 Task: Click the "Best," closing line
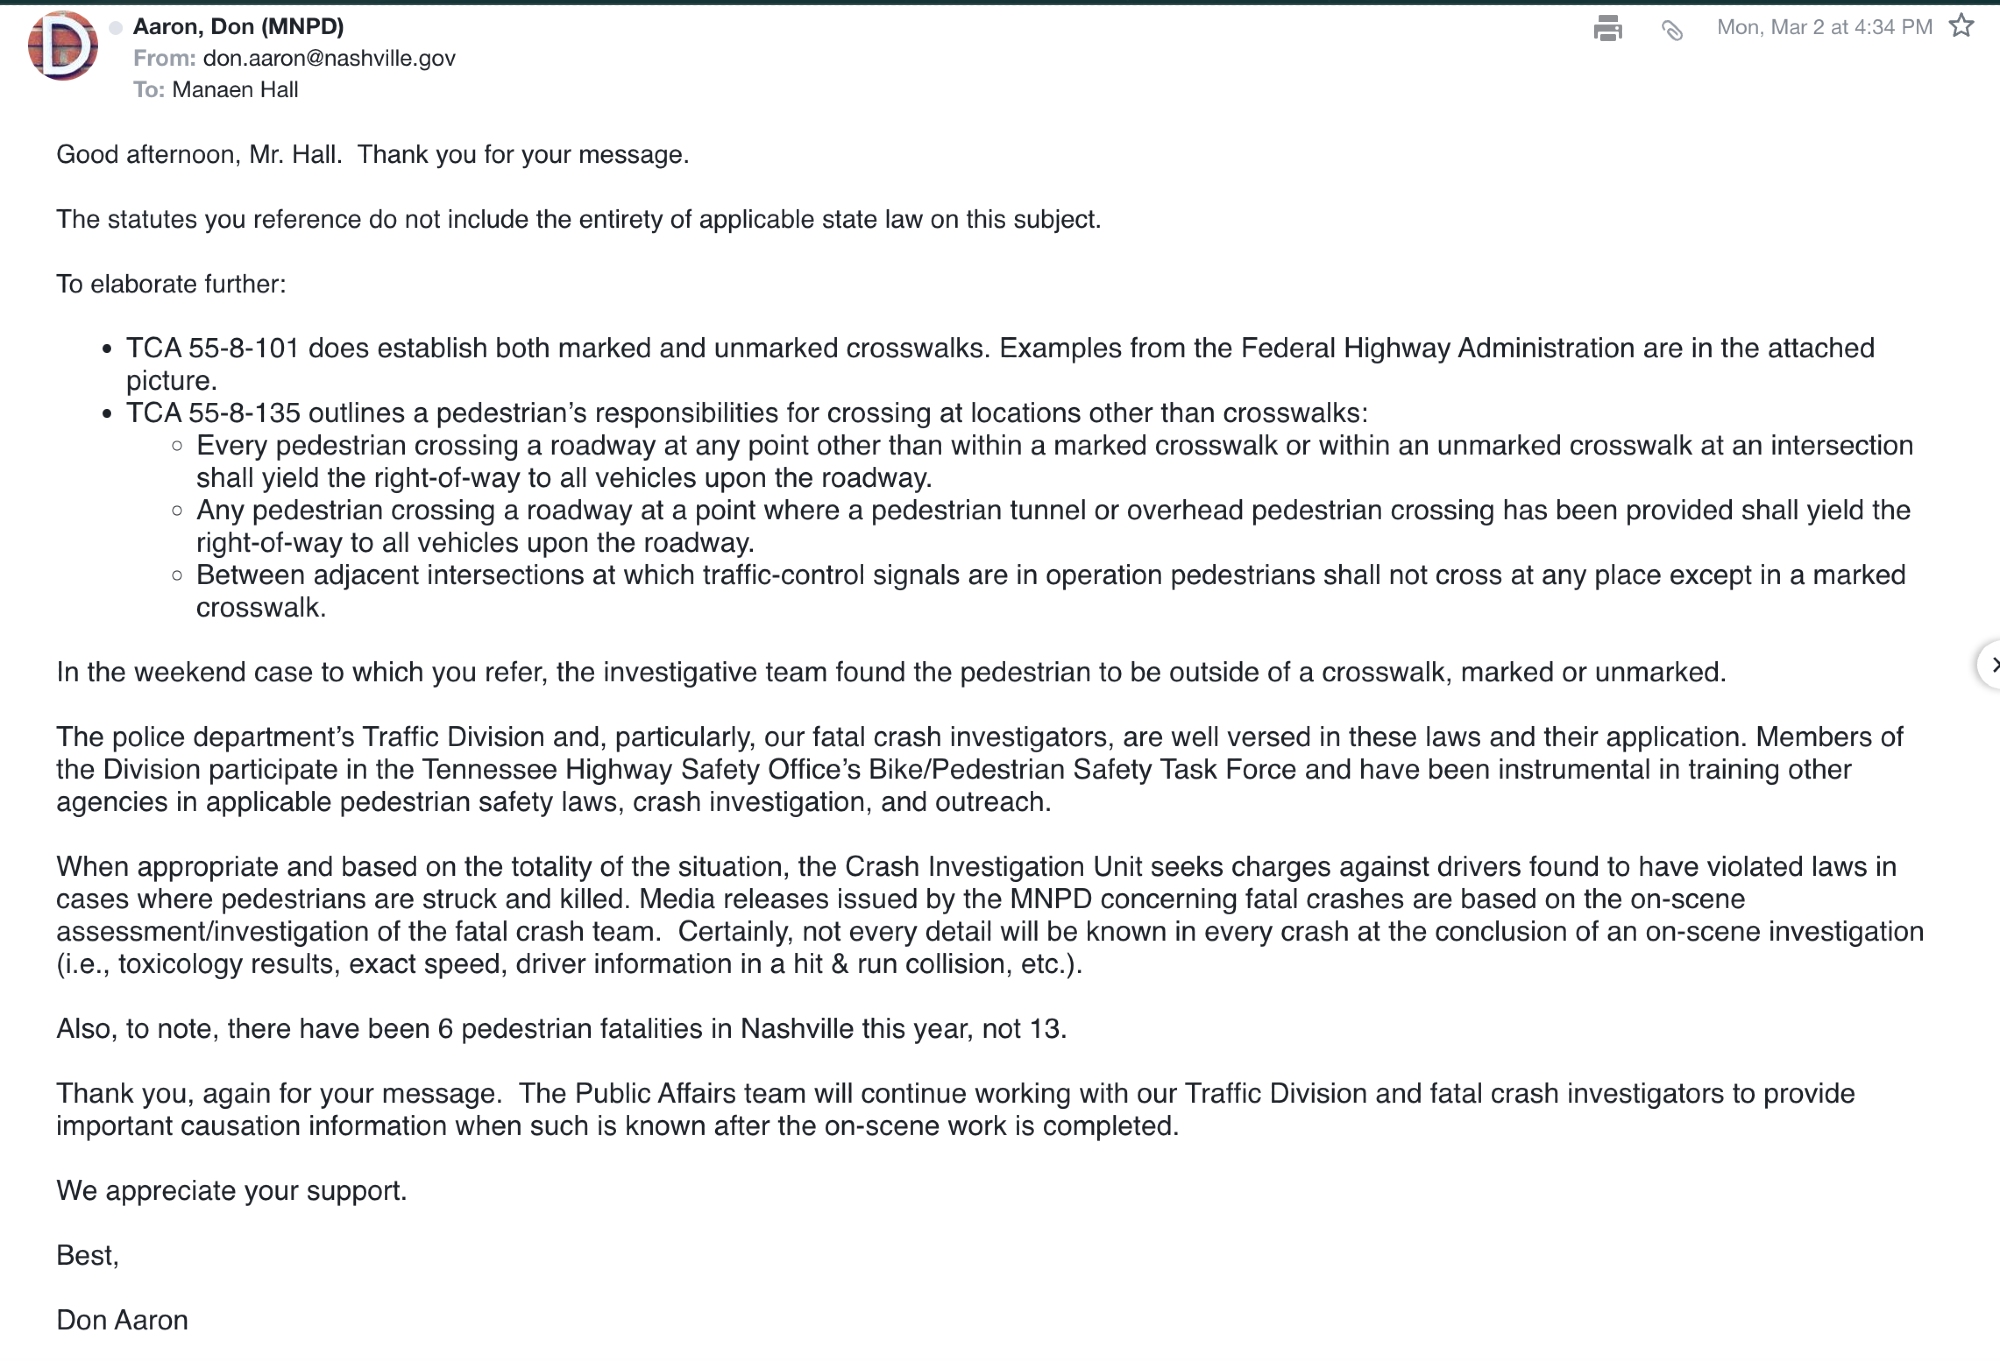88,1256
